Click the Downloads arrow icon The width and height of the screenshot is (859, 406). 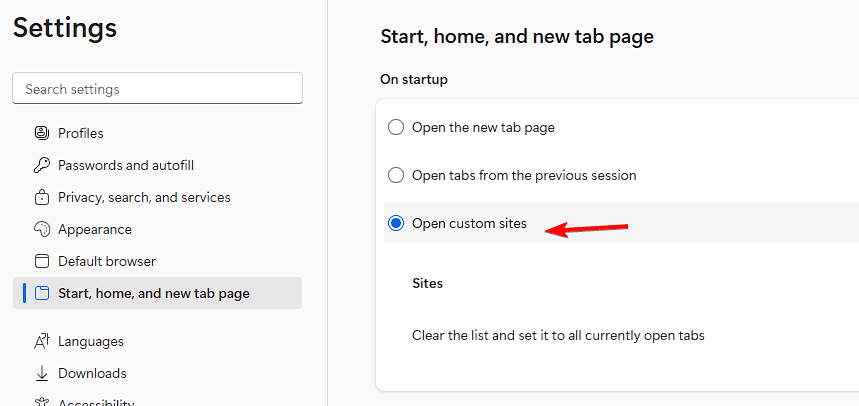(x=41, y=373)
